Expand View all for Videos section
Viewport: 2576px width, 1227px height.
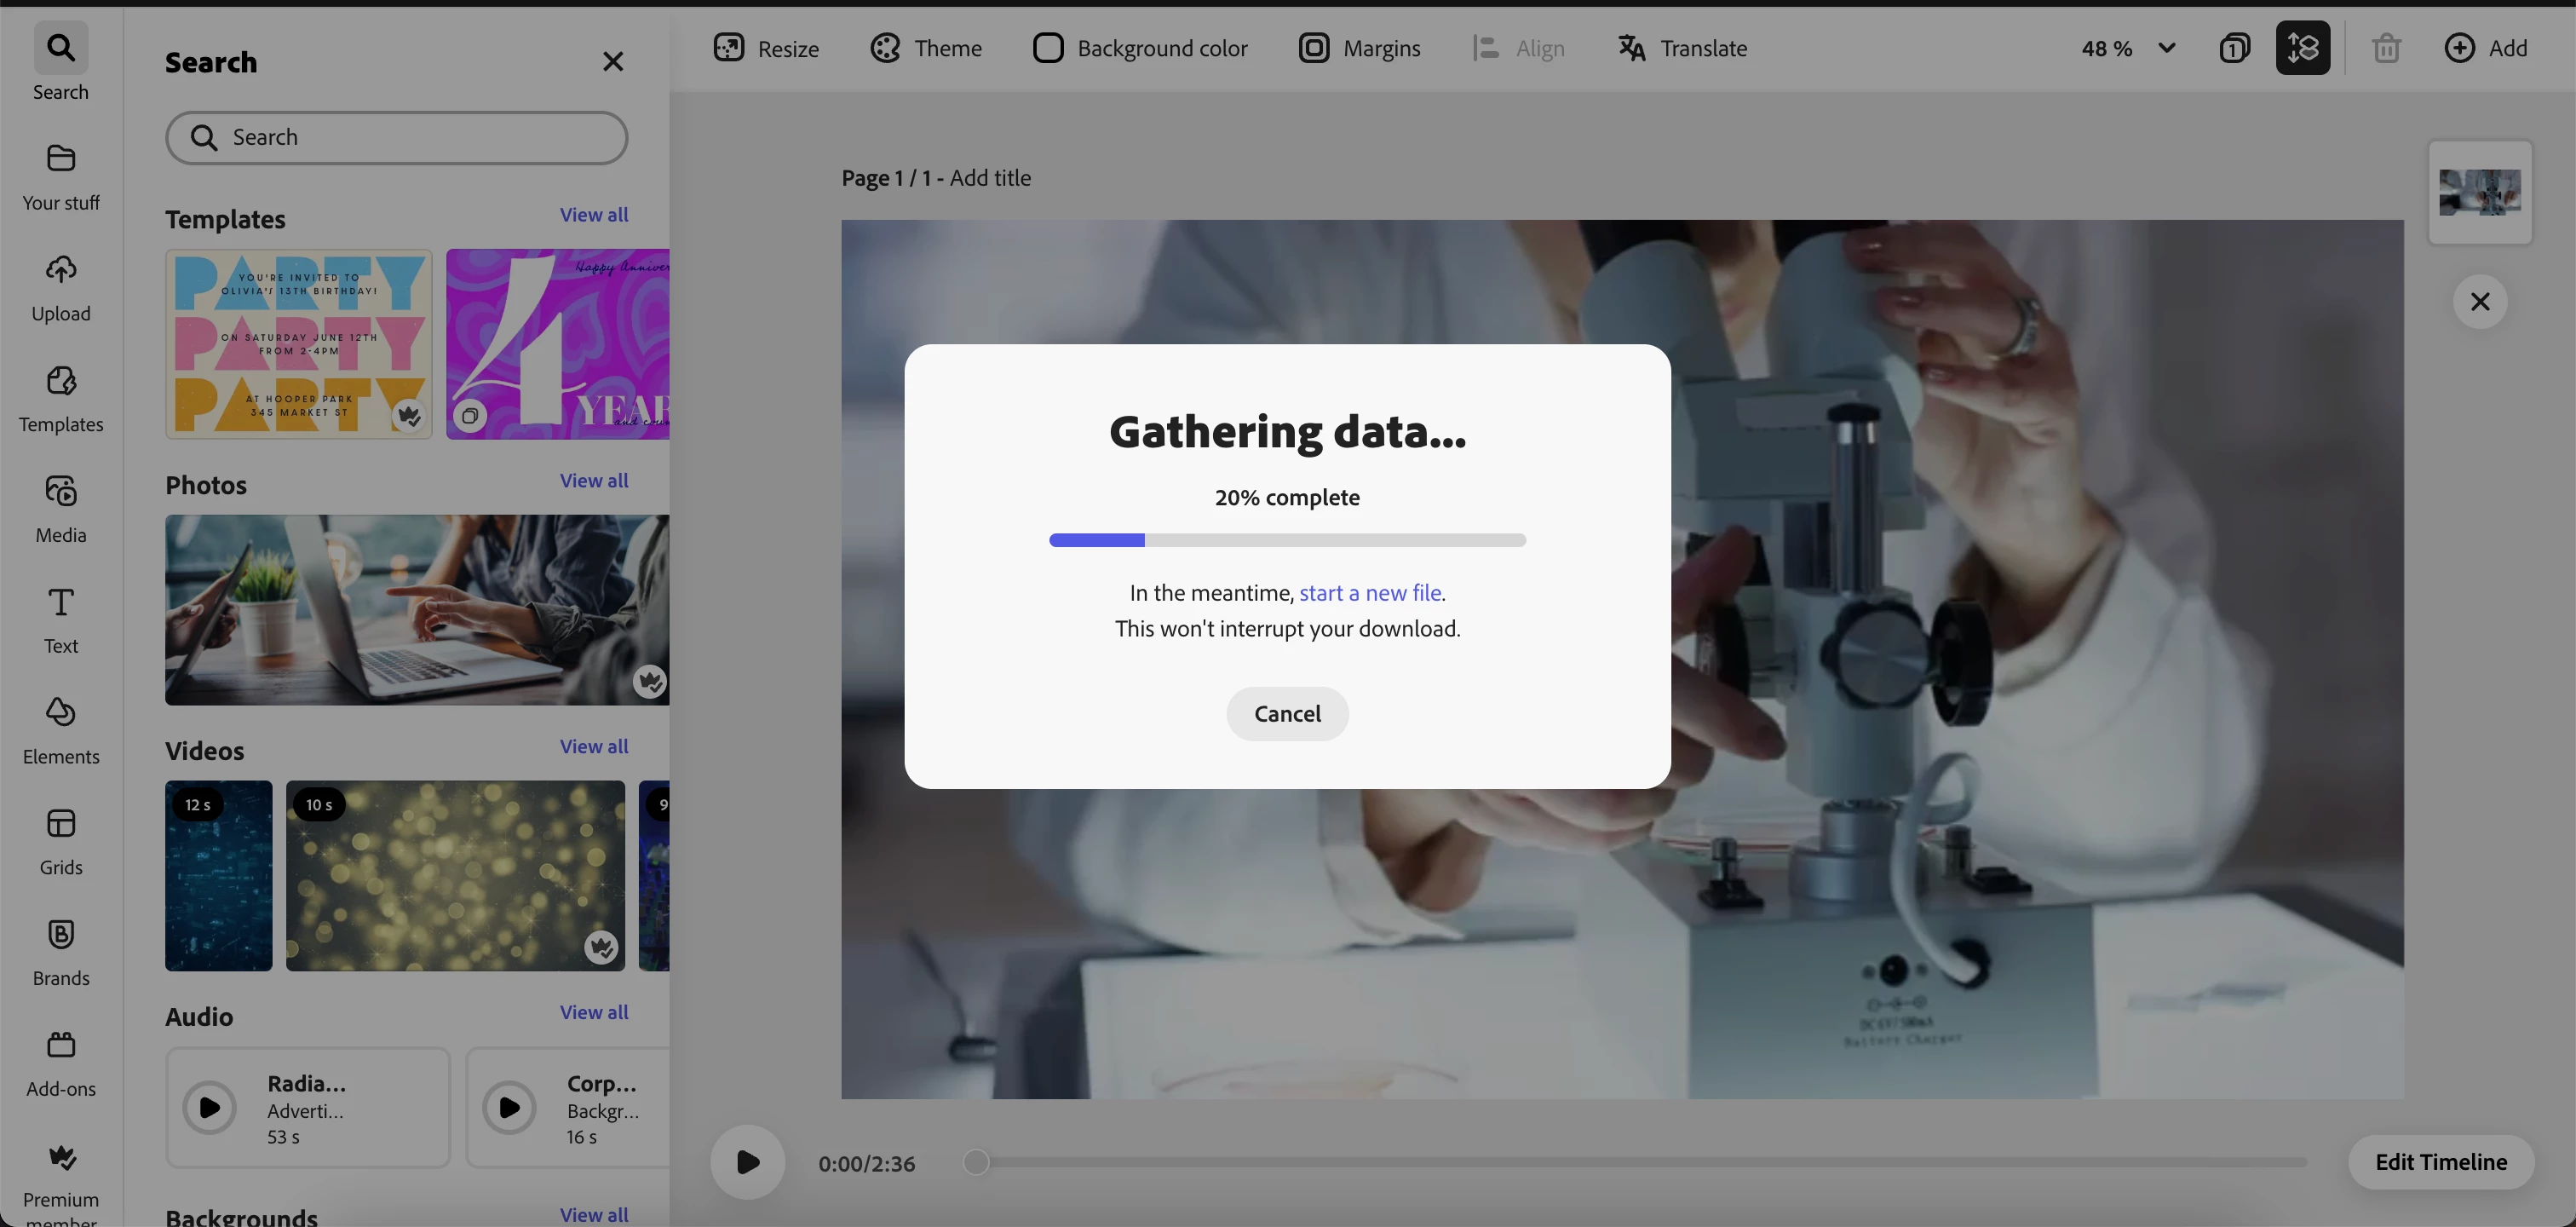(x=593, y=747)
